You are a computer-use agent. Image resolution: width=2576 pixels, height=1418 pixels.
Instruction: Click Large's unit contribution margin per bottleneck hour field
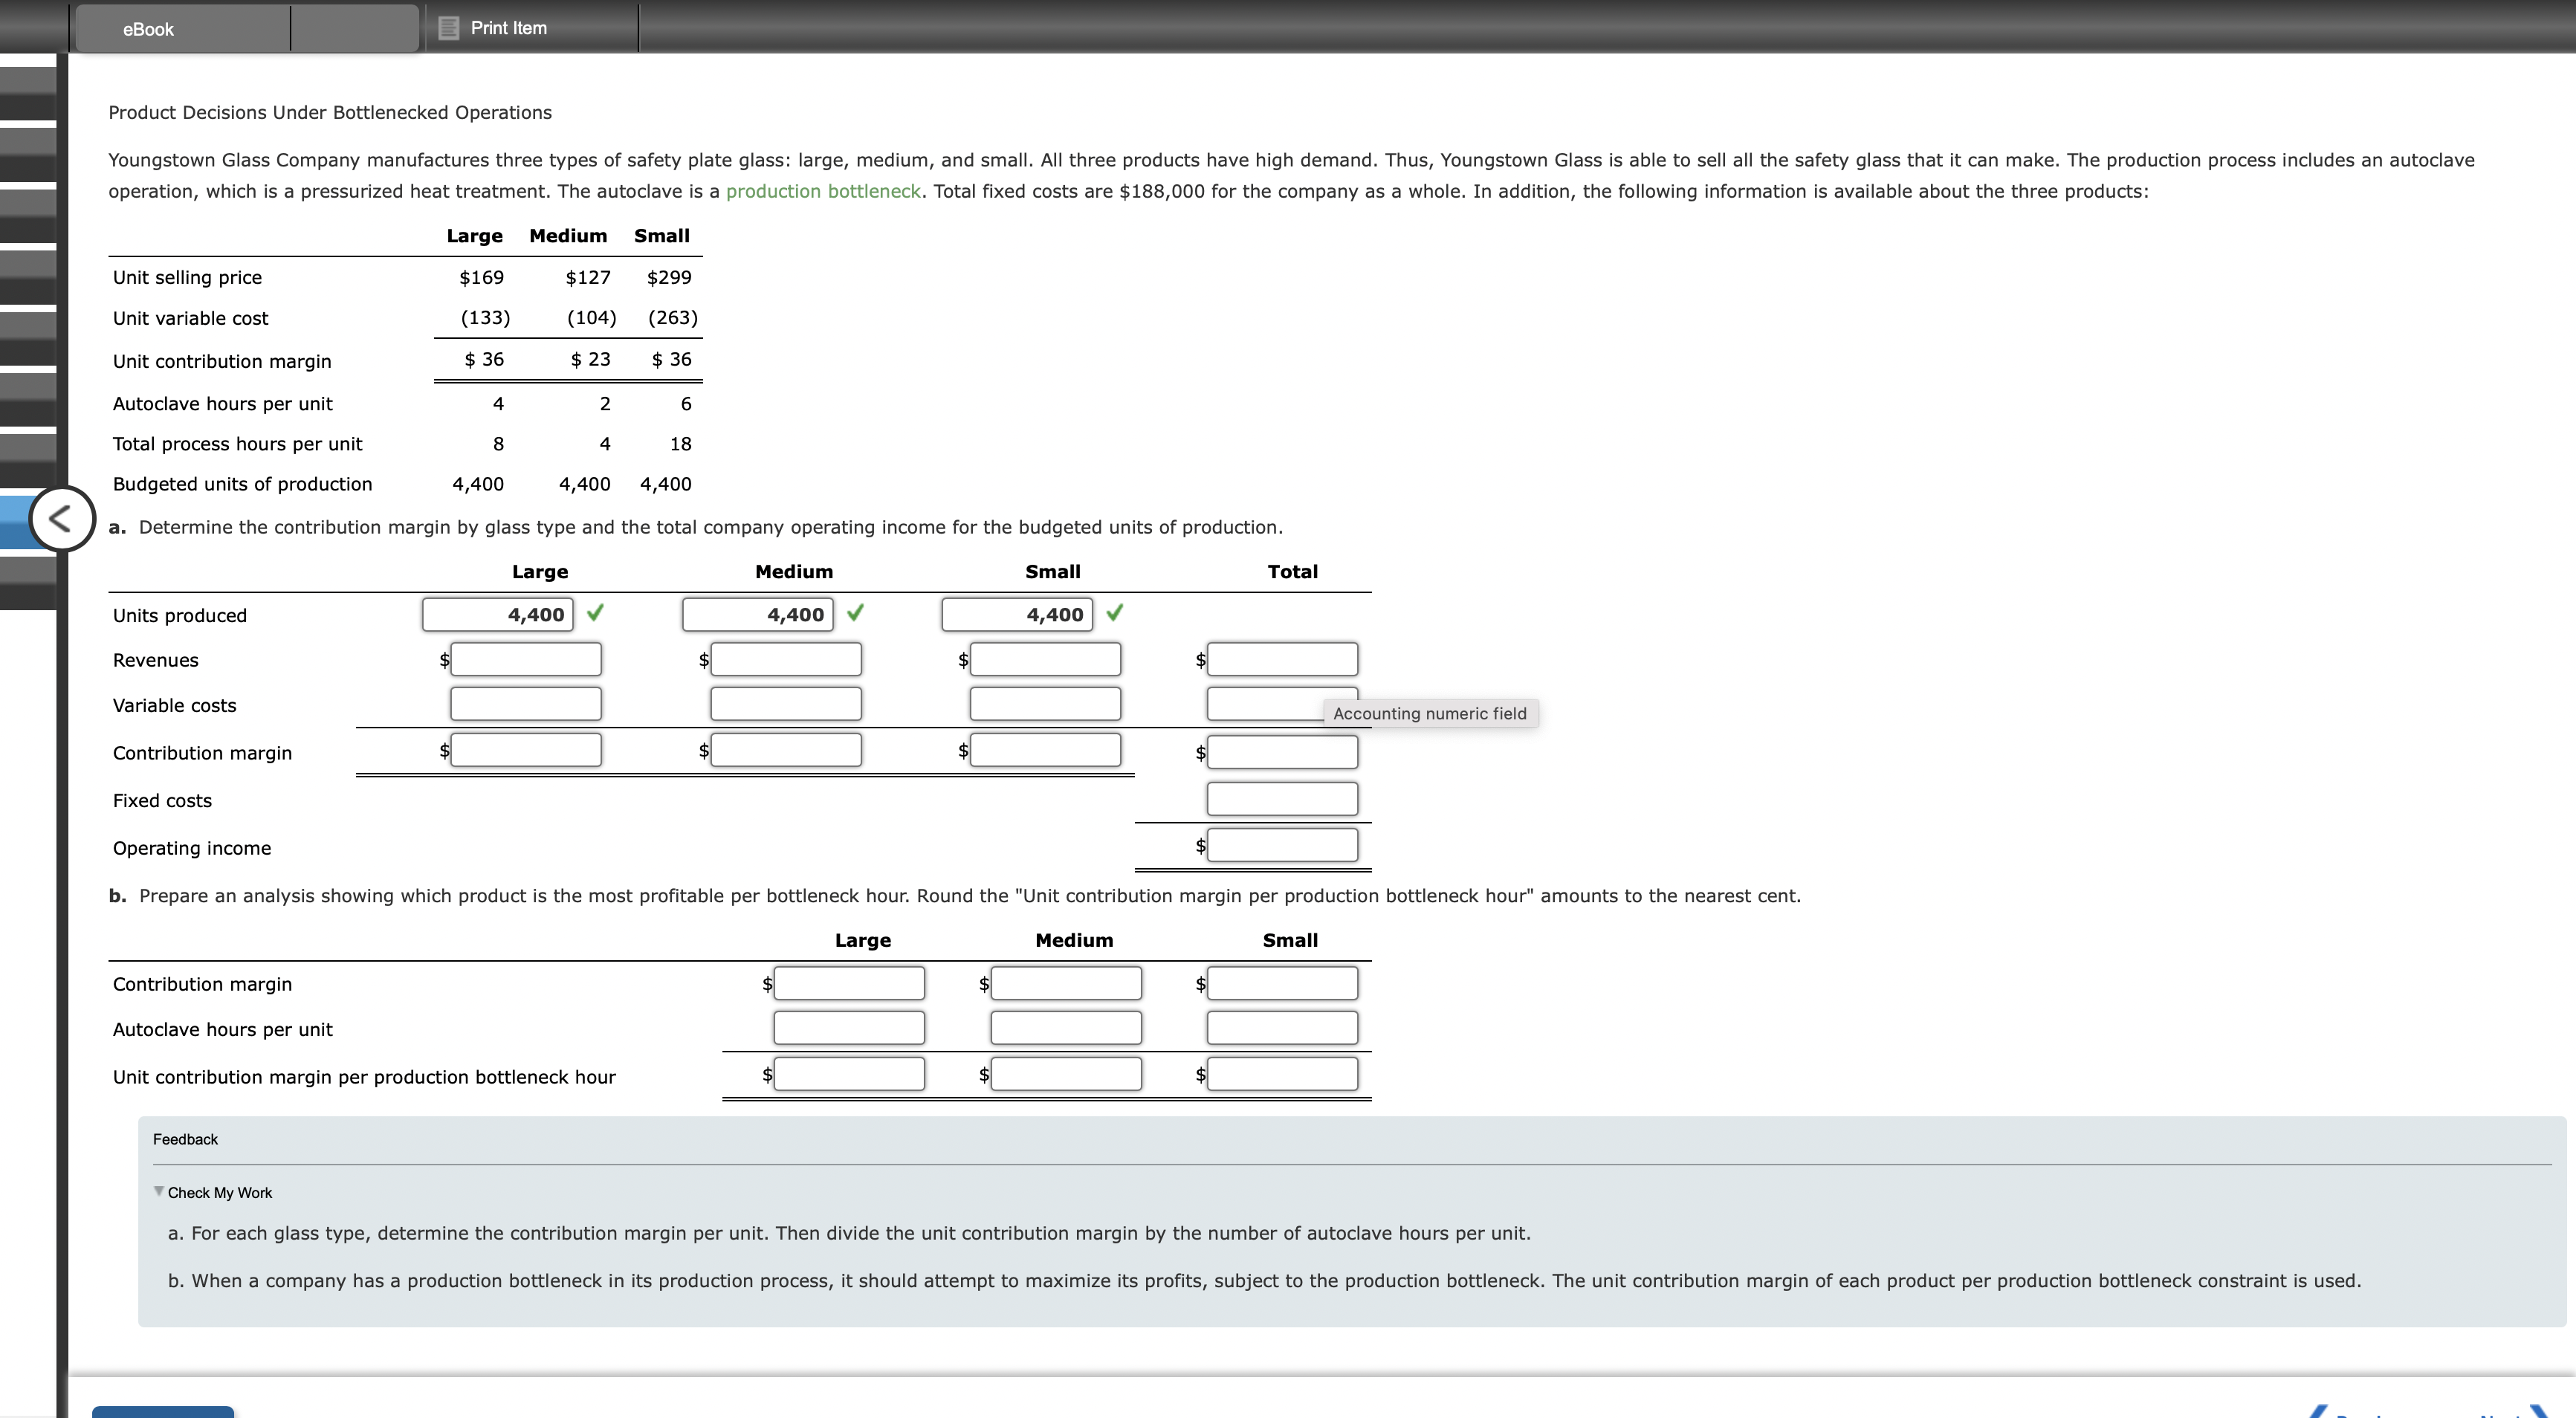point(848,1073)
